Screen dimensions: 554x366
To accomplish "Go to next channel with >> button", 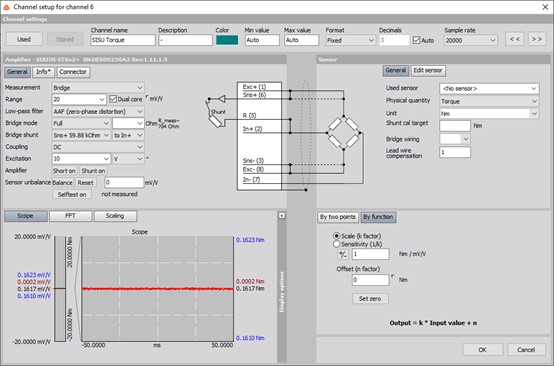I will point(537,39).
